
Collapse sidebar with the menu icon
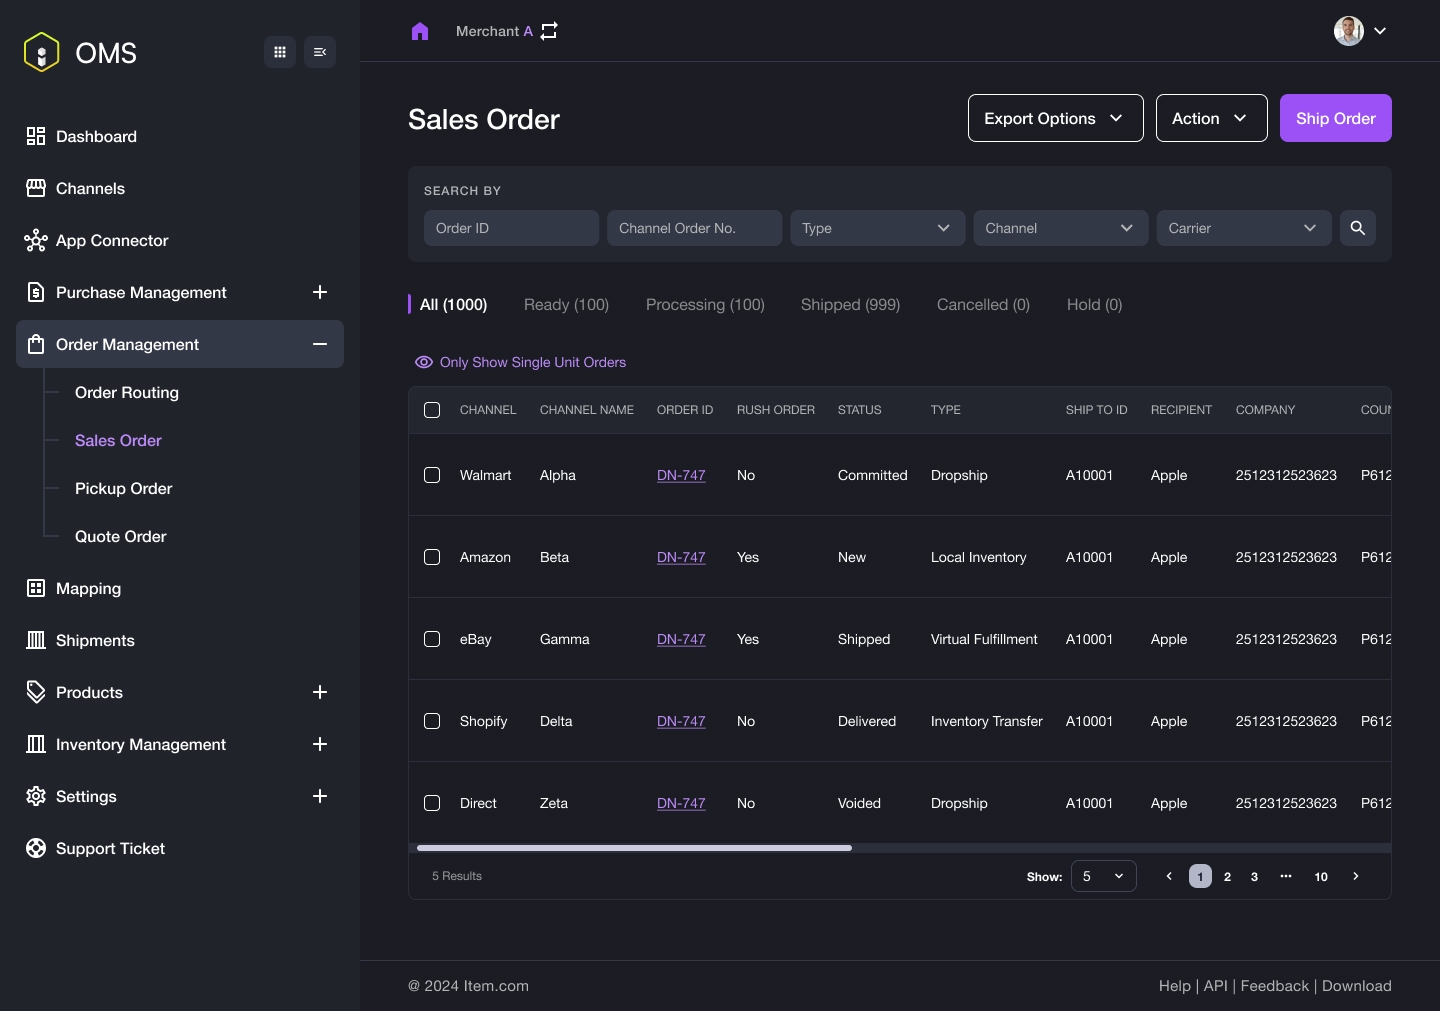(x=320, y=52)
